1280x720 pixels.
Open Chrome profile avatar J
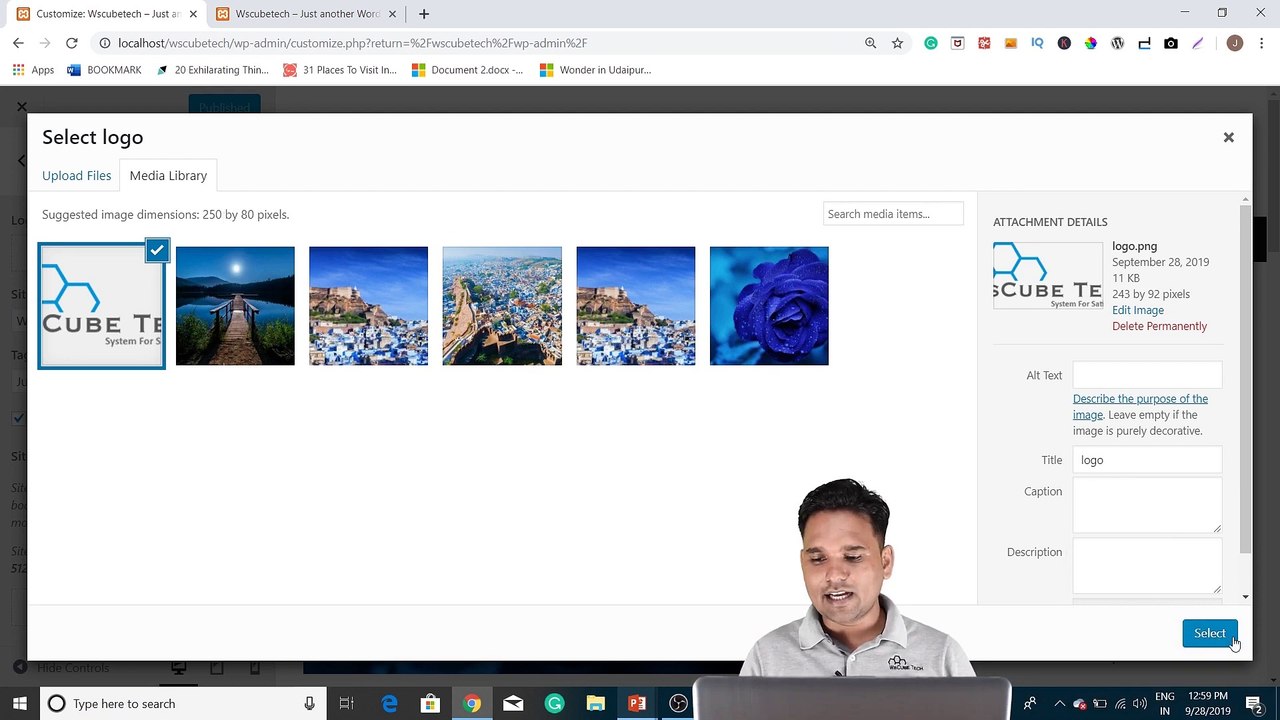point(1234,43)
